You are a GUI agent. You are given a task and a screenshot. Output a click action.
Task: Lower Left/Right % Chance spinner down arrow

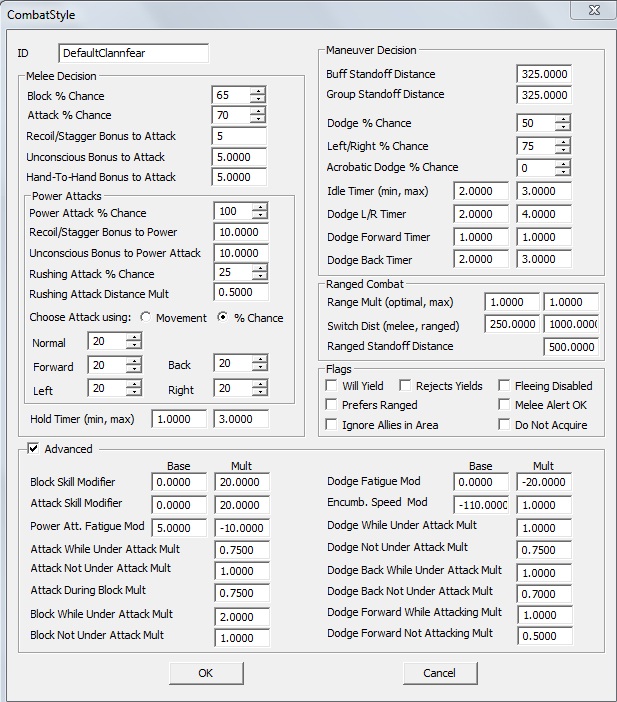(x=562, y=150)
